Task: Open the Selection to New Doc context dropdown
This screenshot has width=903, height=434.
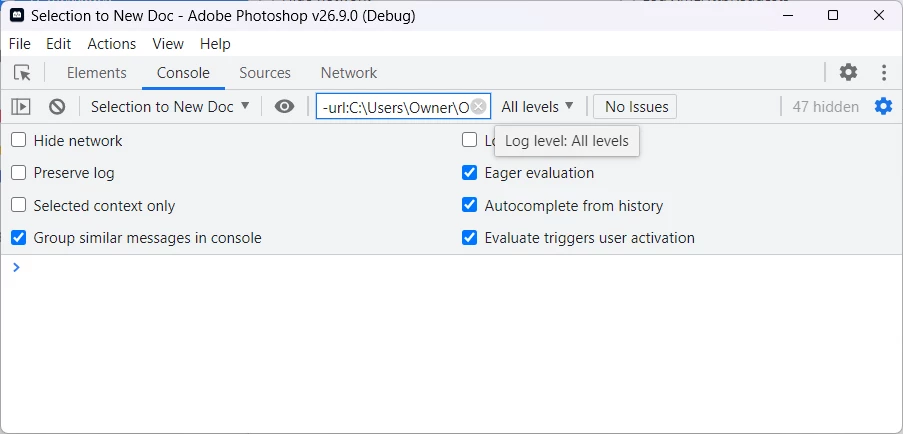Action: tap(170, 107)
